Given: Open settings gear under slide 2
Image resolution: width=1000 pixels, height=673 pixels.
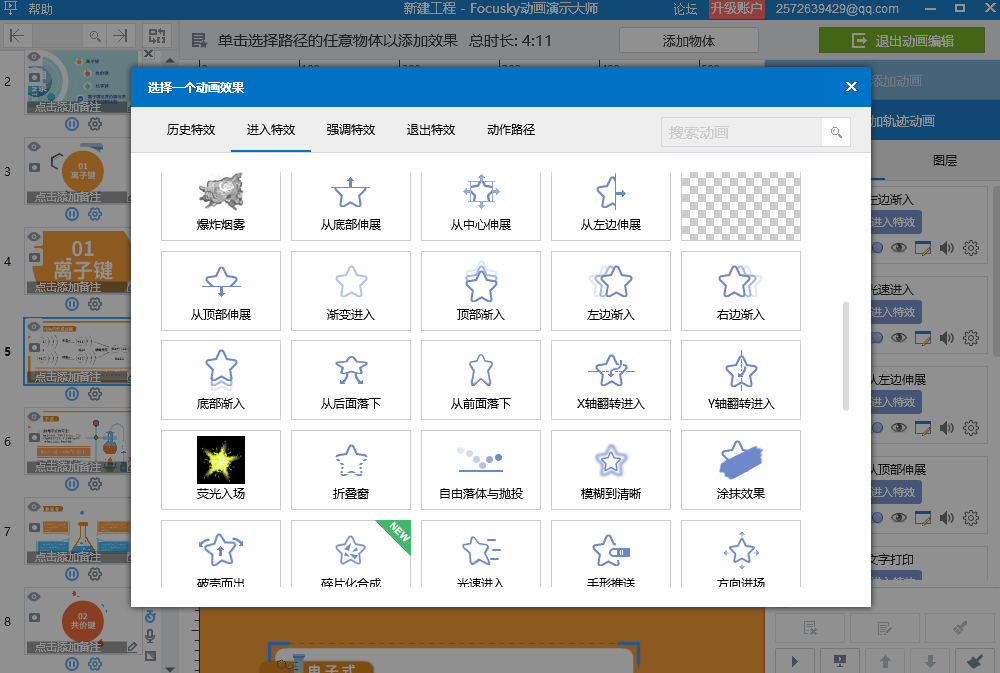Looking at the screenshot, I should (95, 124).
